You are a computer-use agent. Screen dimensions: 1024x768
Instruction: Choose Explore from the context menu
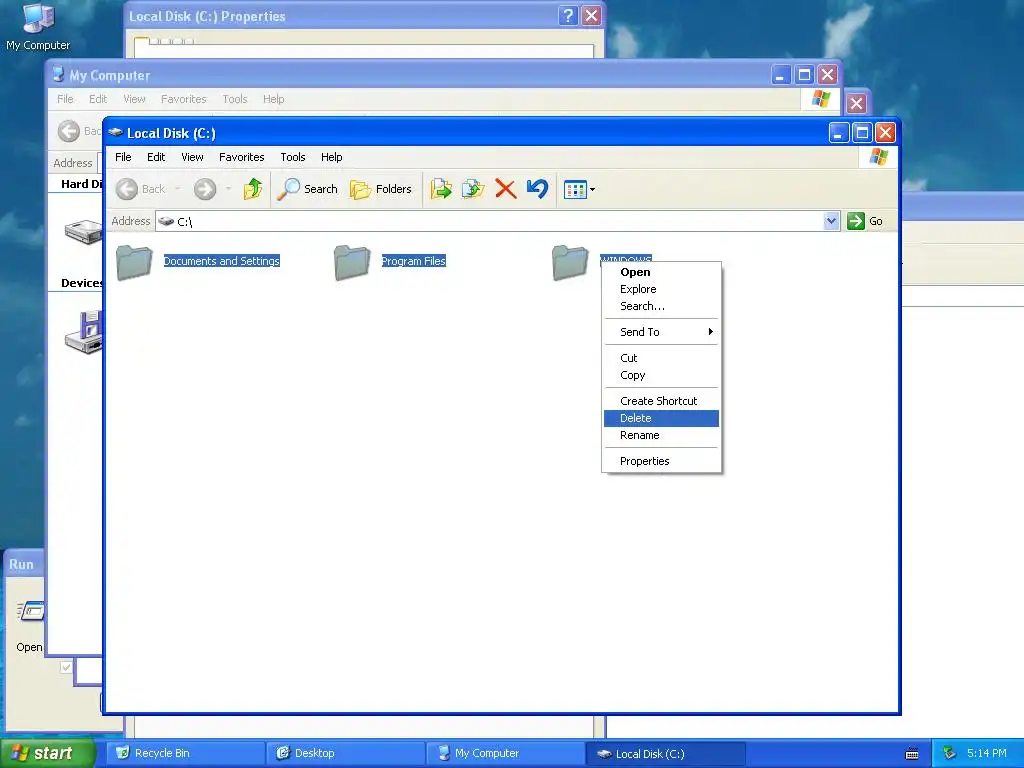[661, 289]
